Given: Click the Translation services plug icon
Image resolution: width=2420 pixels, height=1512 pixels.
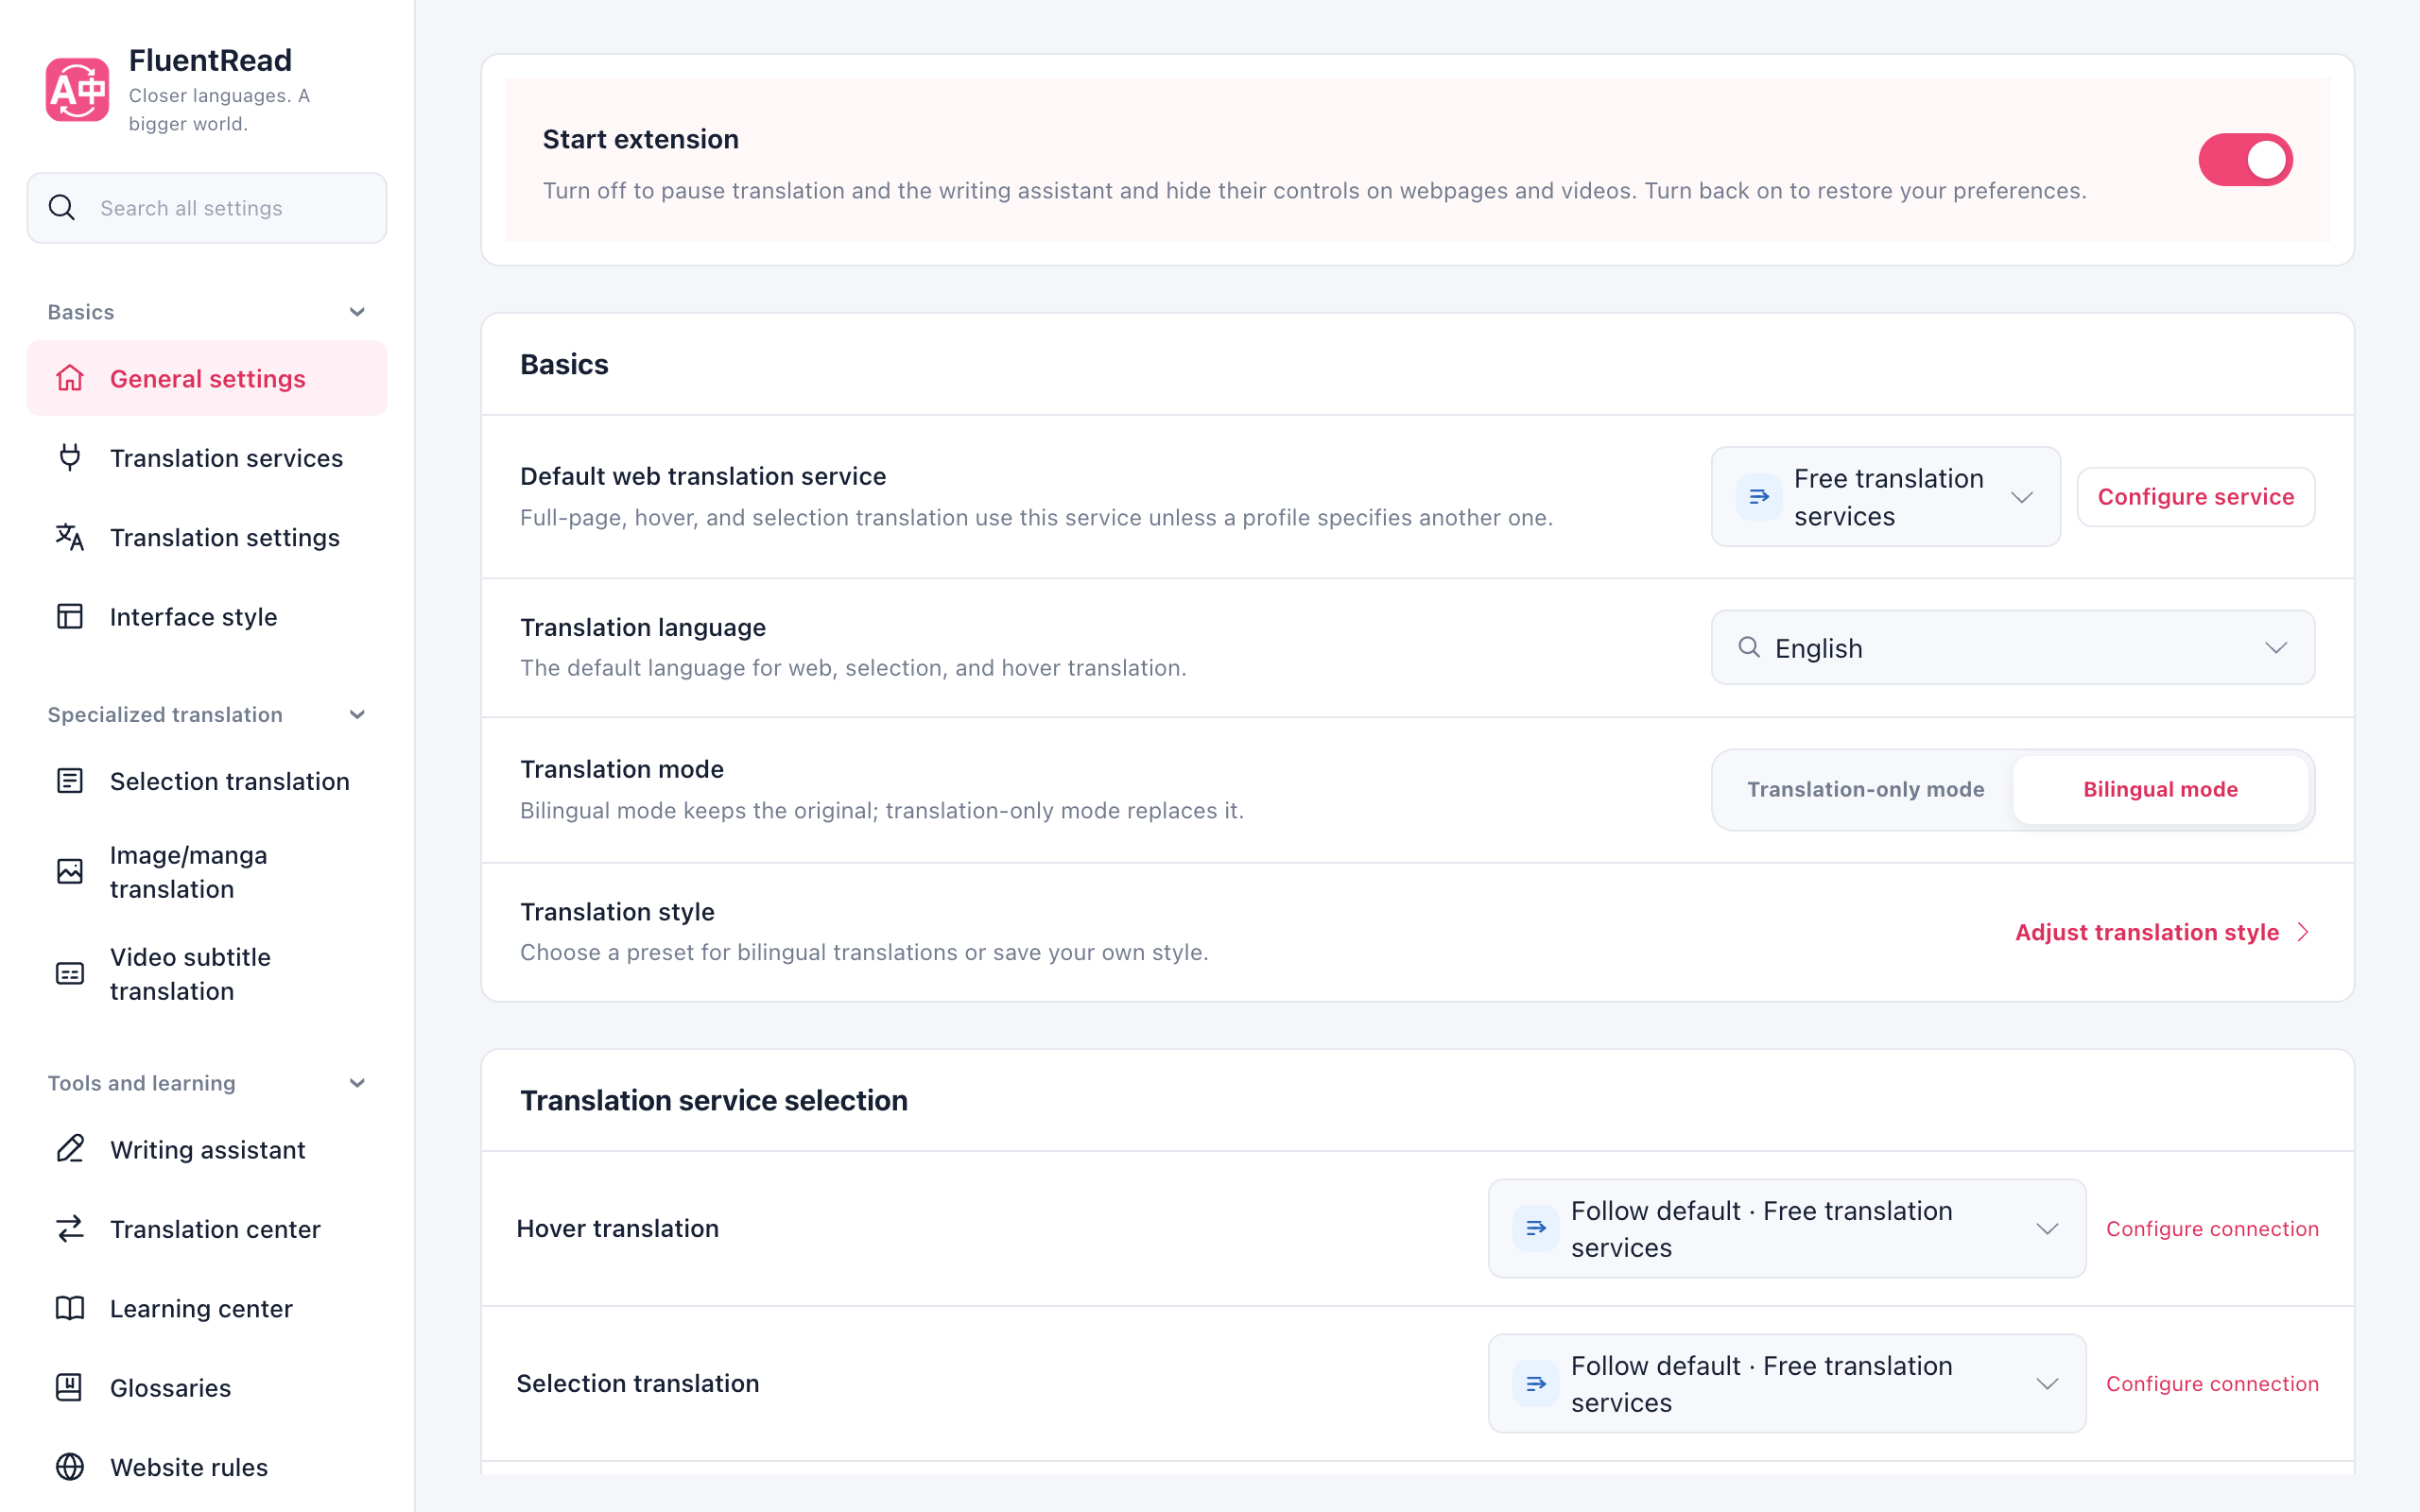Looking at the screenshot, I should 70,457.
